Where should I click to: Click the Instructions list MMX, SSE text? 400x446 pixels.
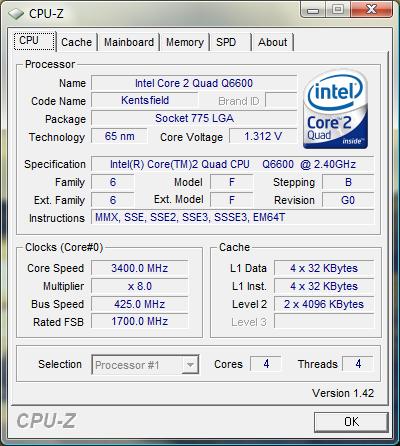190,218
